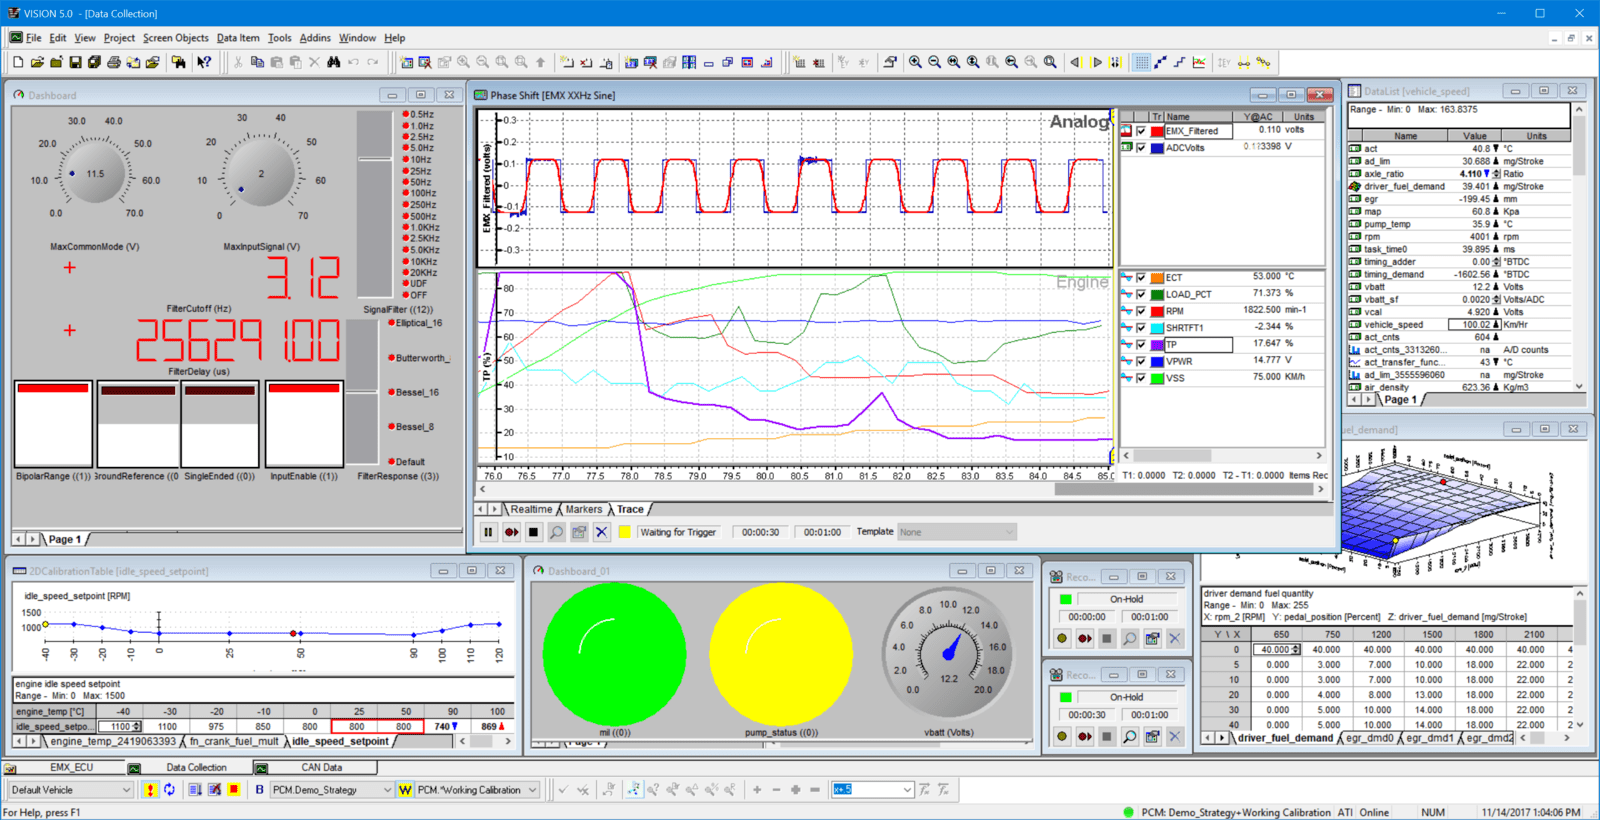Click the context help arrow-question icon

tap(204, 62)
